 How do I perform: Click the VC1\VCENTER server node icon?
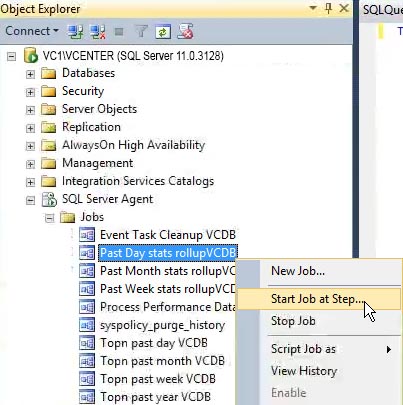(x=31, y=55)
